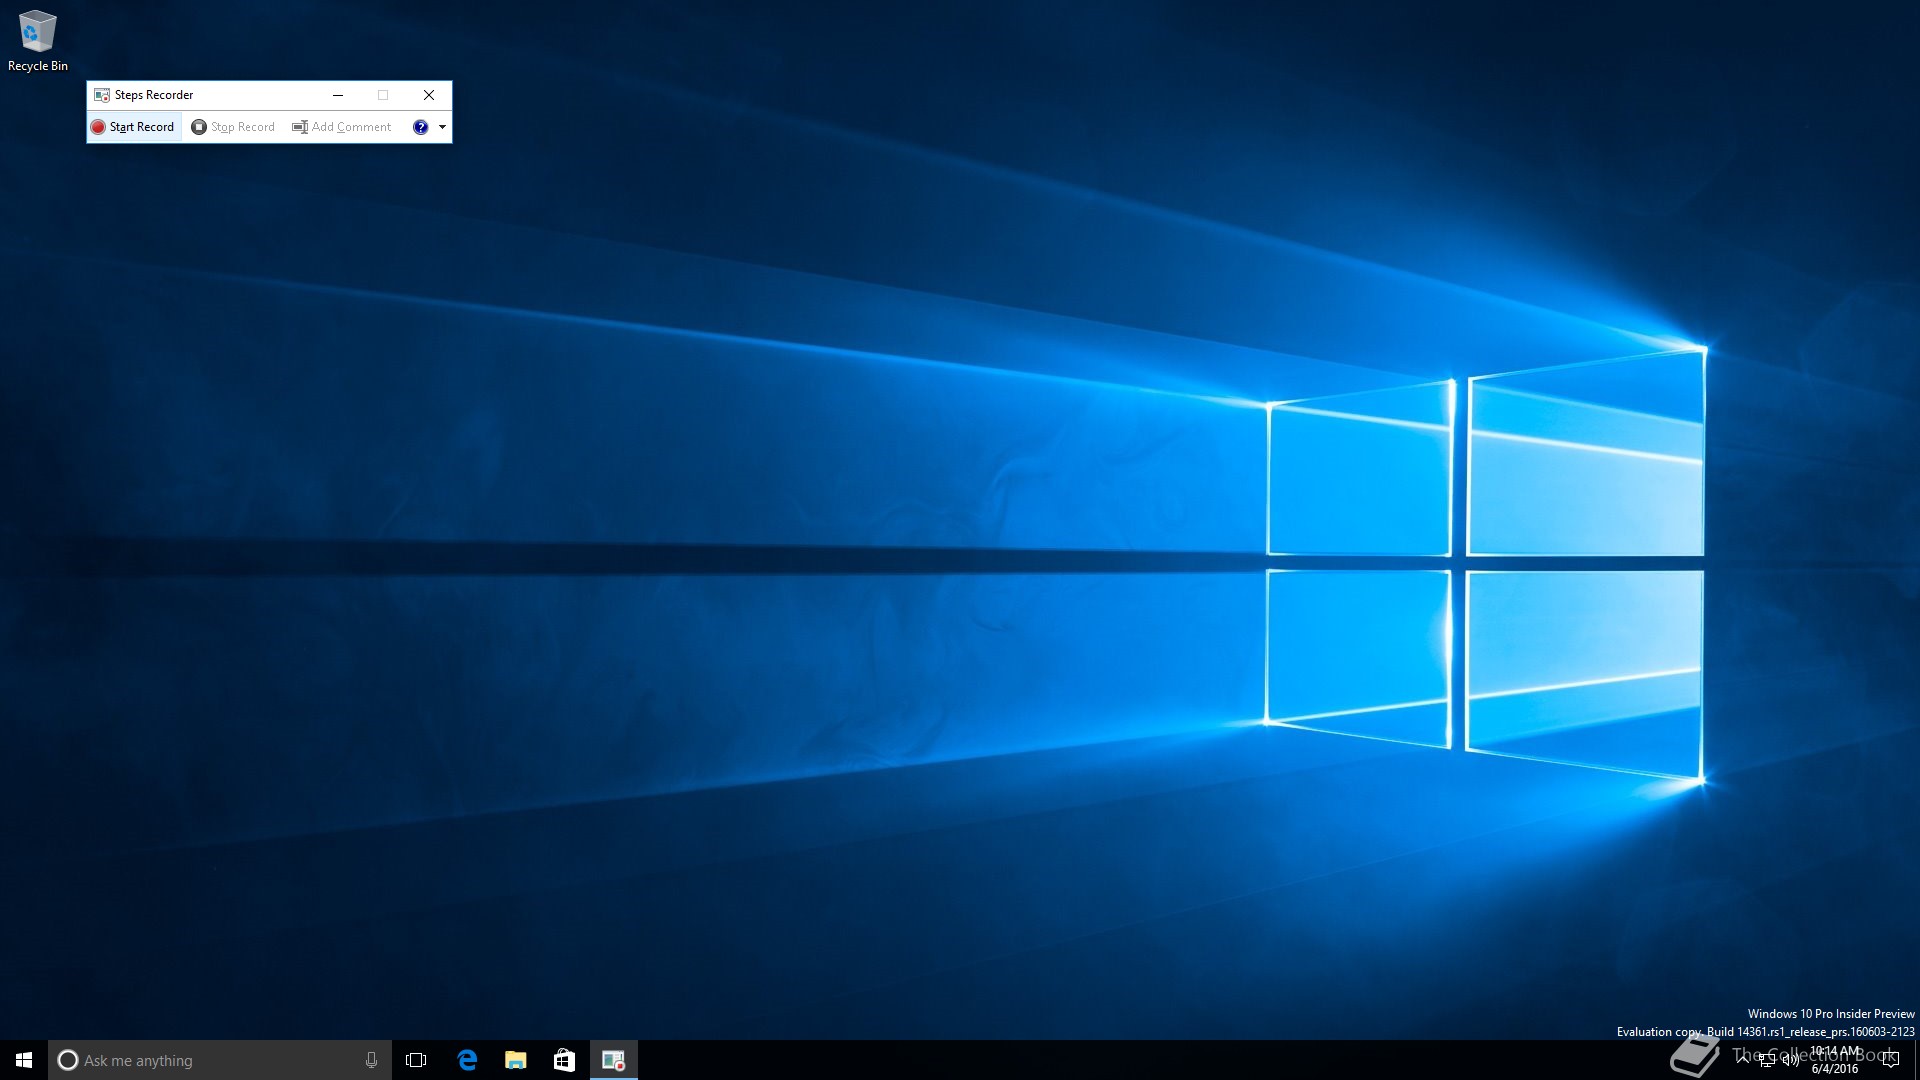This screenshot has width=1920, height=1080.
Task: Activate Cortana microphone icon
Action: [x=371, y=1060]
